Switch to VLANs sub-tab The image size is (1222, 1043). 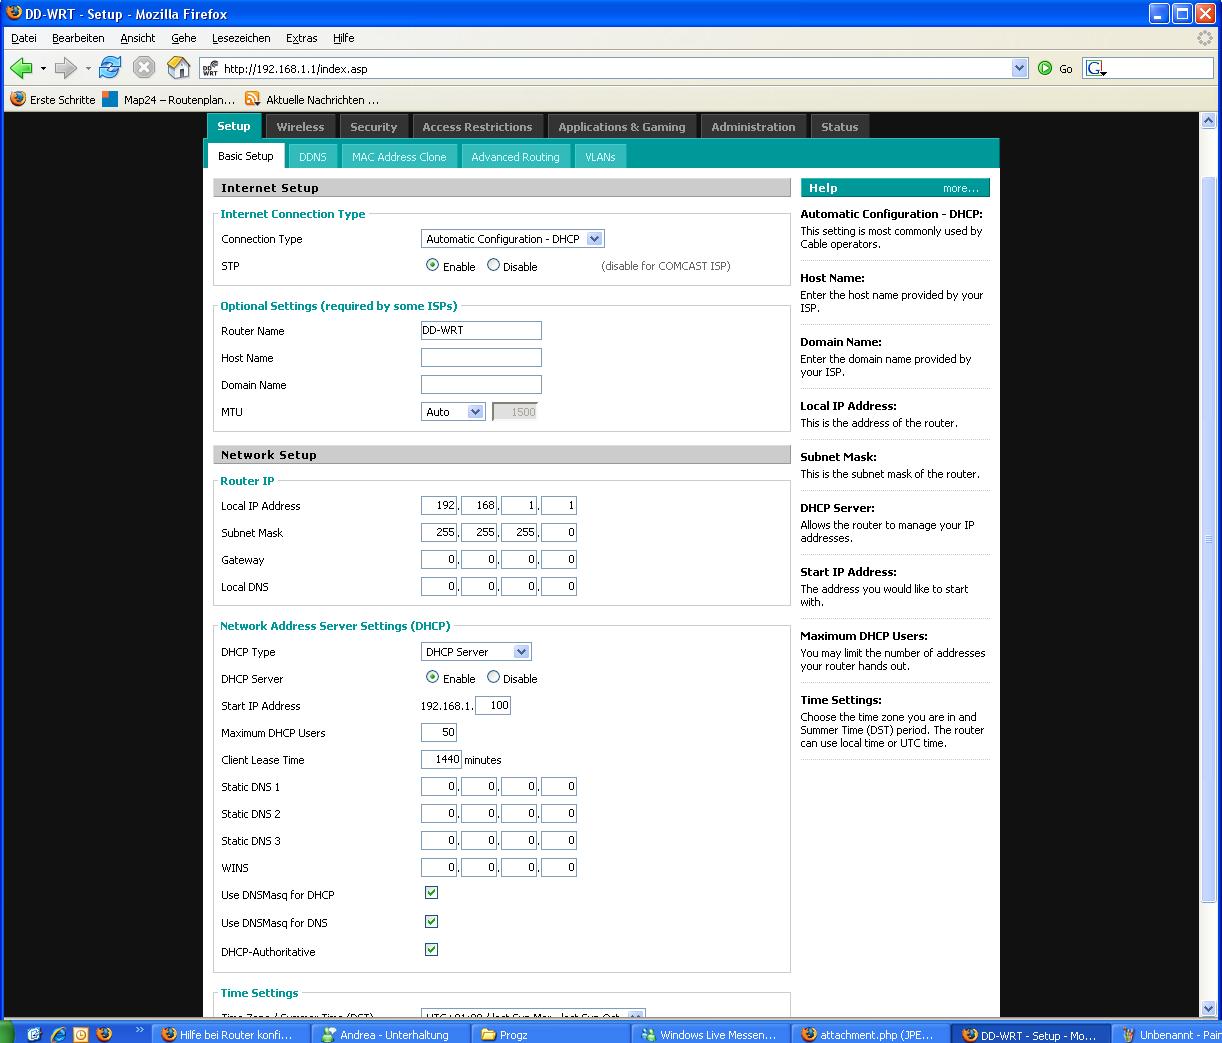(x=600, y=157)
